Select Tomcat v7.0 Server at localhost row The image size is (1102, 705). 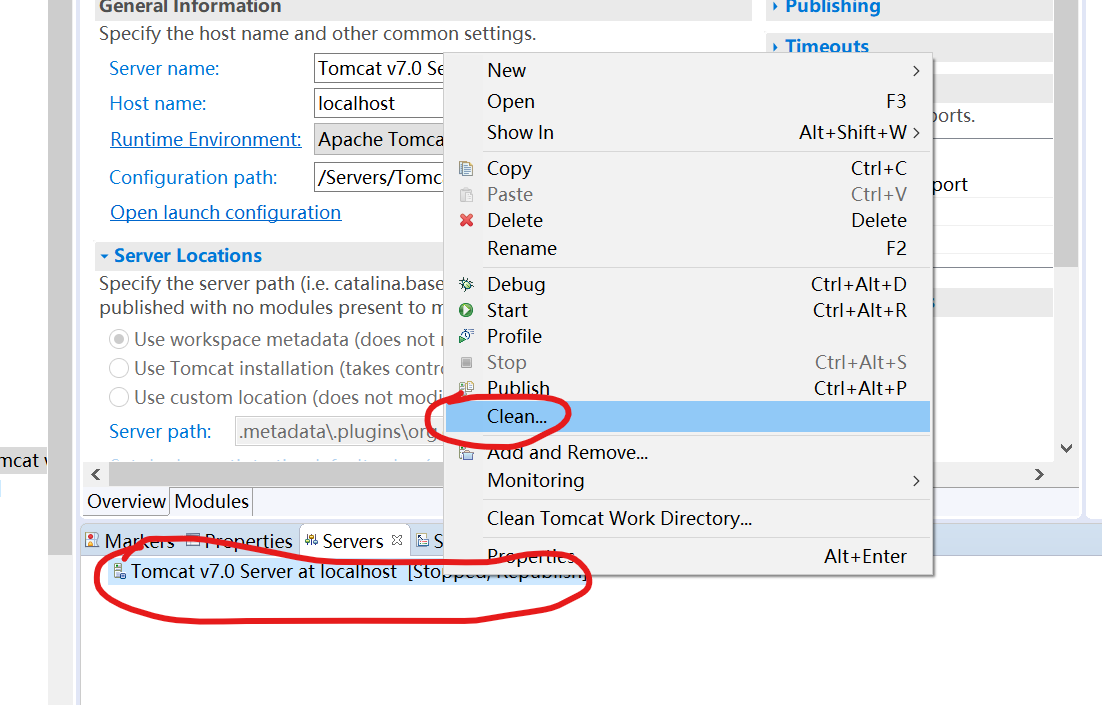[x=348, y=571]
